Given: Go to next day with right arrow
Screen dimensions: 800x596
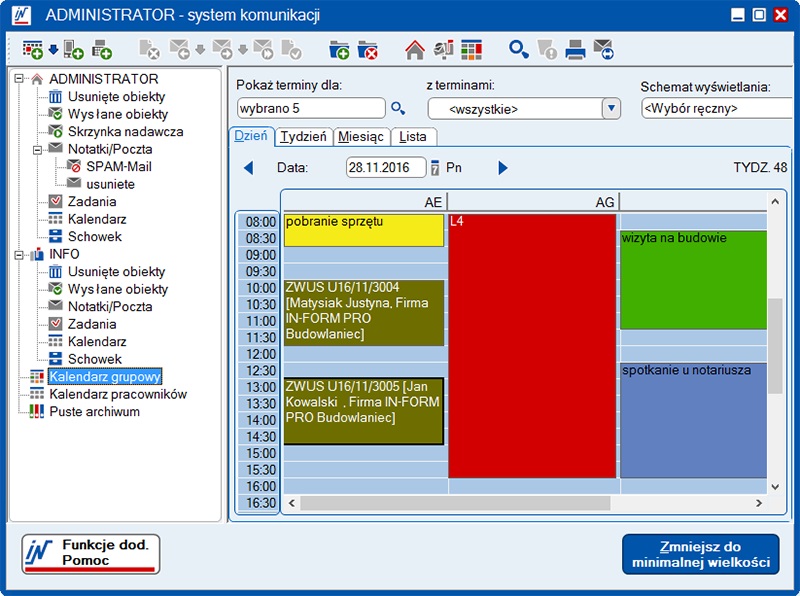Looking at the screenshot, I should [503, 167].
